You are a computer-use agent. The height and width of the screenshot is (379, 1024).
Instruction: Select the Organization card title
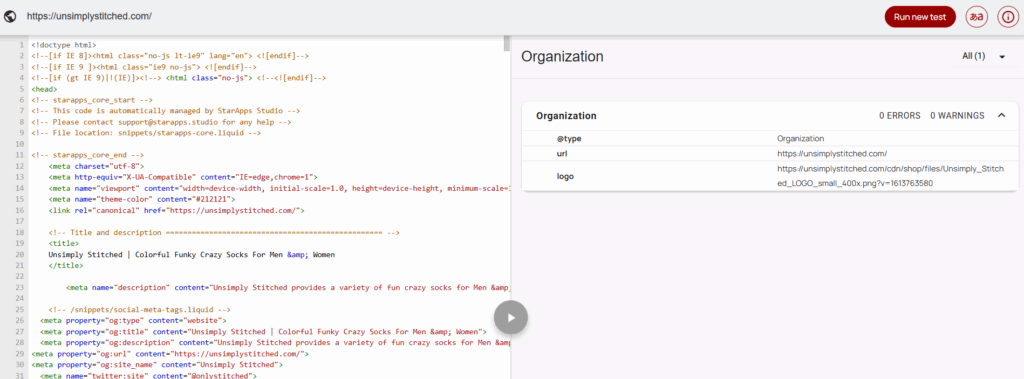coord(566,116)
